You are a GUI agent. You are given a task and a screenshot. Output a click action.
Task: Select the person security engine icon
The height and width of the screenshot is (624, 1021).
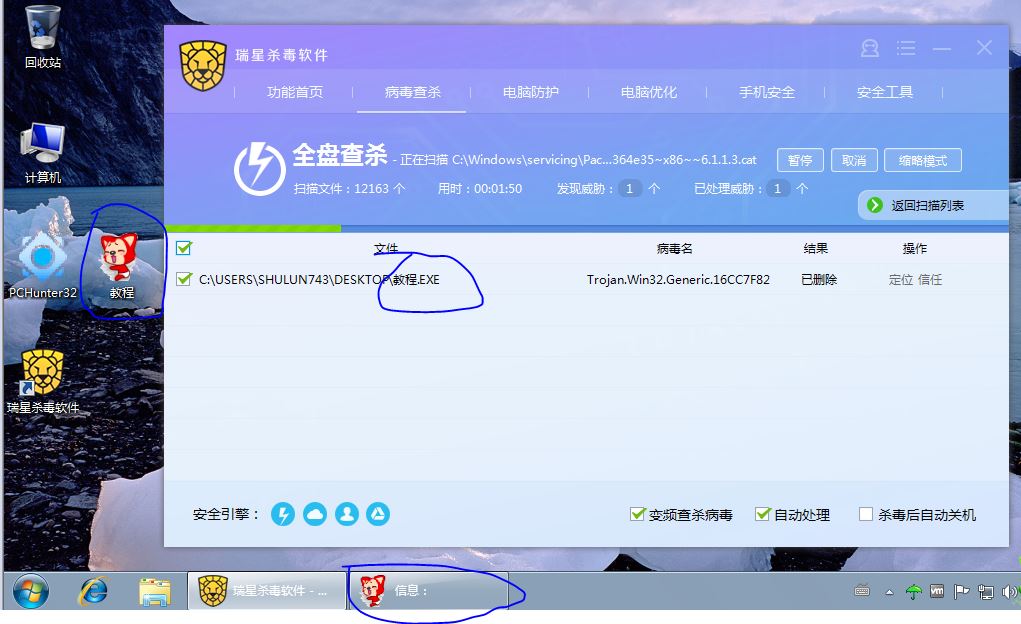click(346, 514)
